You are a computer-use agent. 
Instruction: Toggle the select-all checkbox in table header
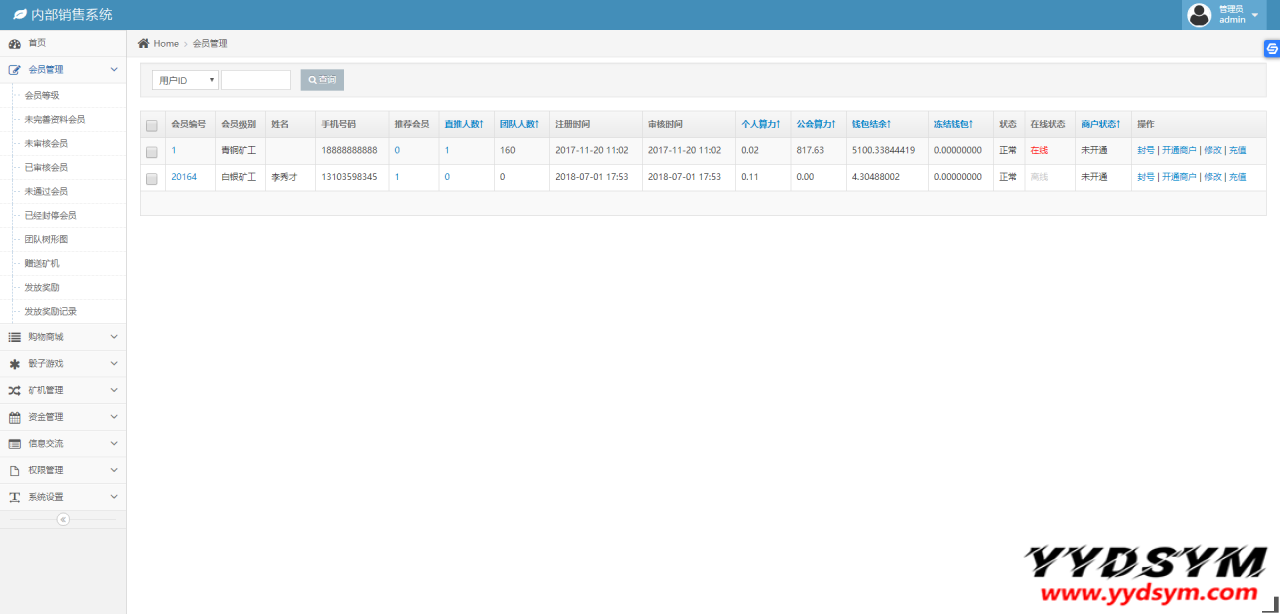click(x=152, y=125)
